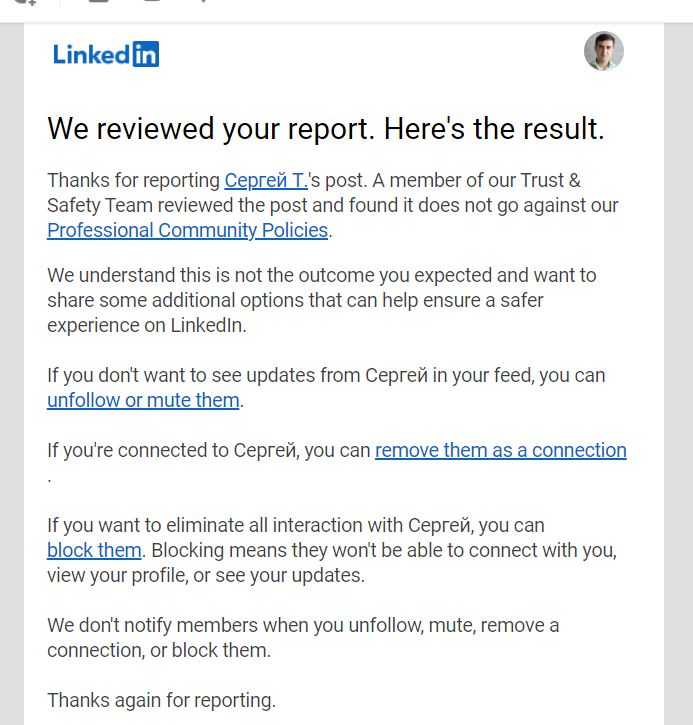Viewport: 693px width, 725px height.
Task: Click the 'Thanks again for reporting.' line
Action: point(161,700)
